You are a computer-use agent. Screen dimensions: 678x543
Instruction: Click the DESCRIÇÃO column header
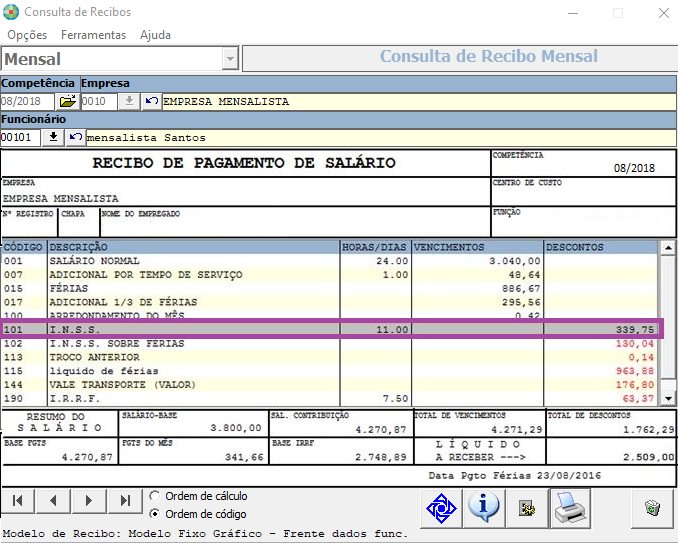(x=194, y=247)
